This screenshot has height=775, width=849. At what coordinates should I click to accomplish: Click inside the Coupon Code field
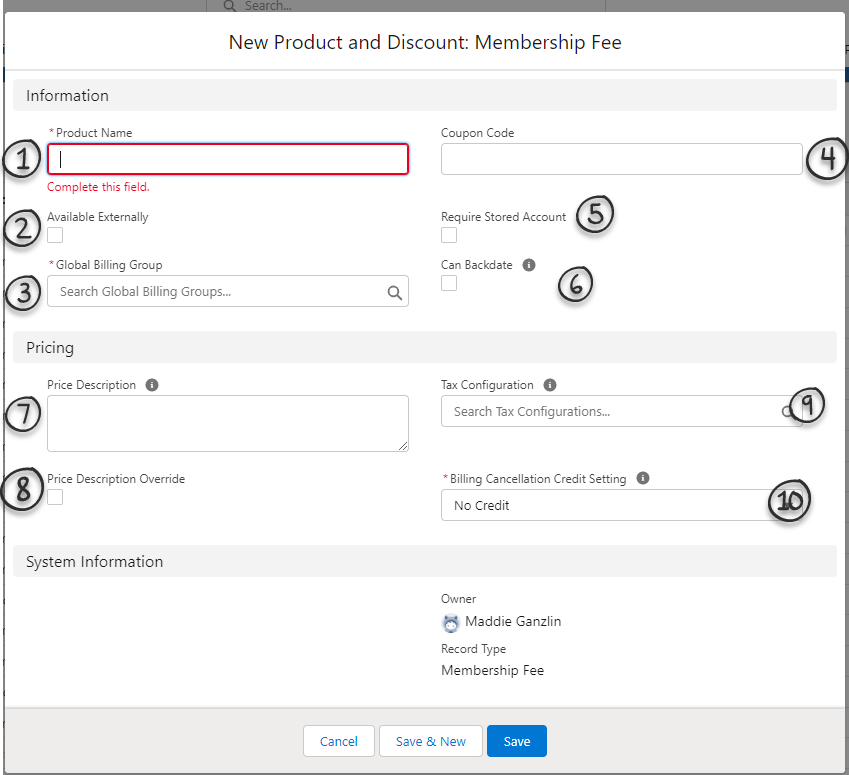pos(620,158)
